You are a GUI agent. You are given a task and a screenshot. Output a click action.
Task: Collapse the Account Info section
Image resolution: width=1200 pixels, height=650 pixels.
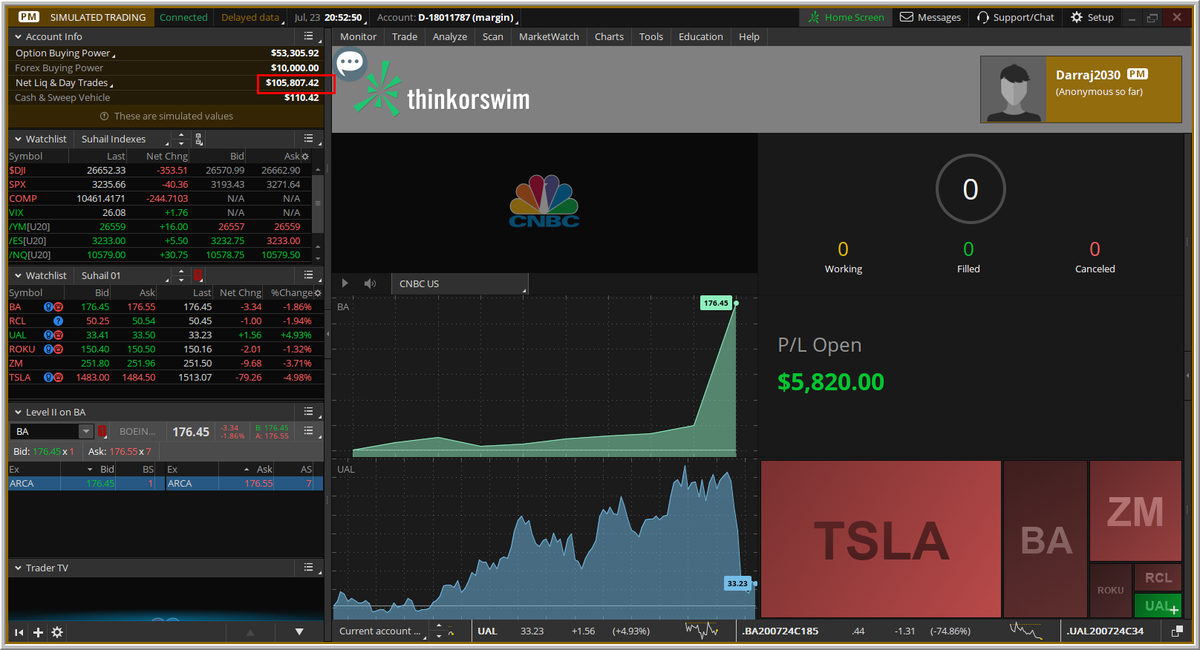click(x=18, y=37)
